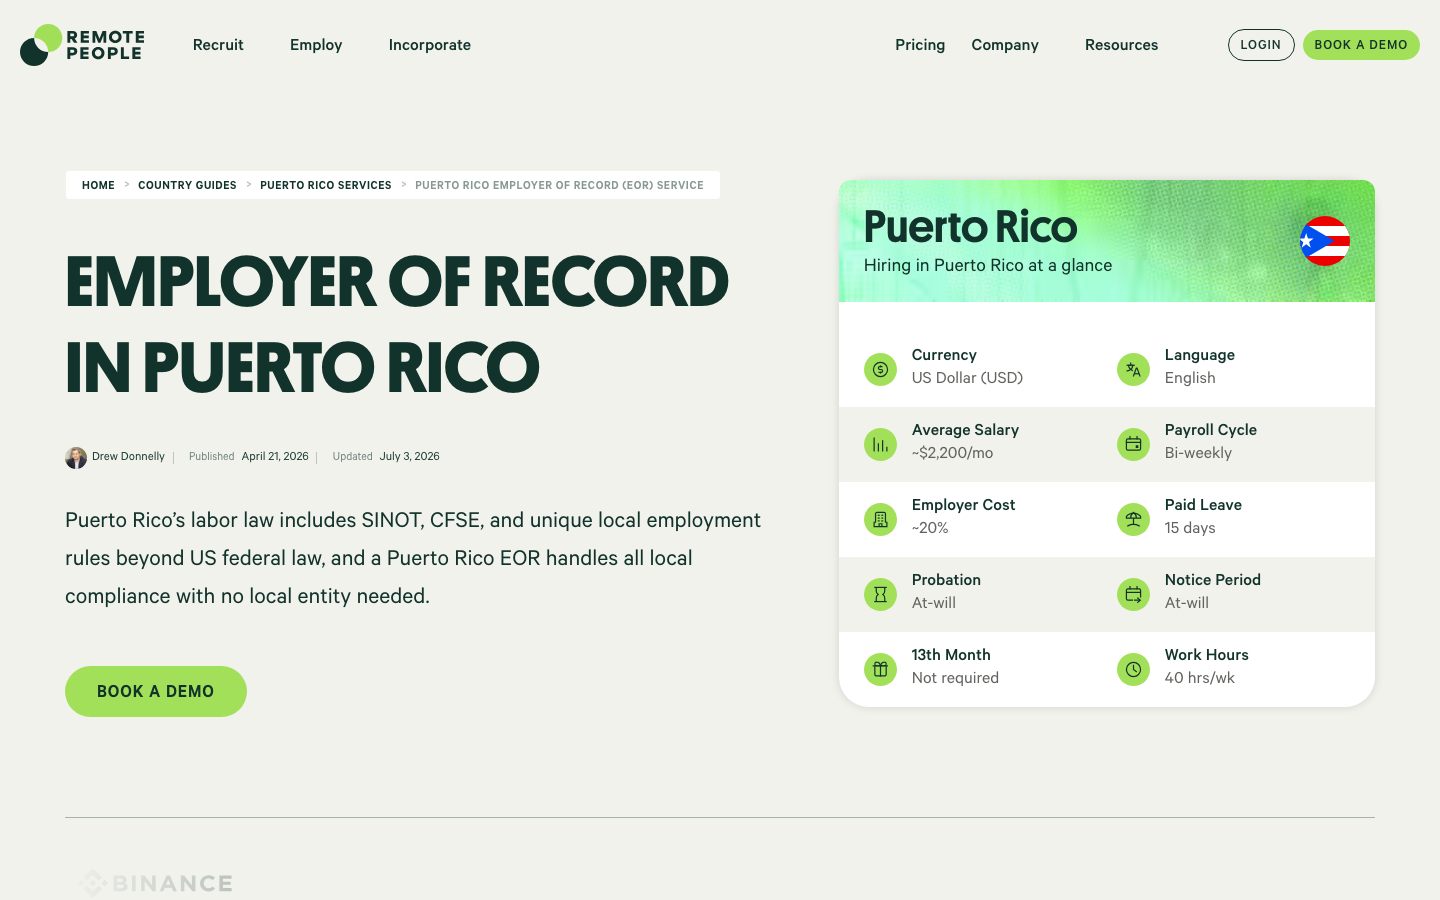Select the Notice Period calendar icon

click(1133, 594)
